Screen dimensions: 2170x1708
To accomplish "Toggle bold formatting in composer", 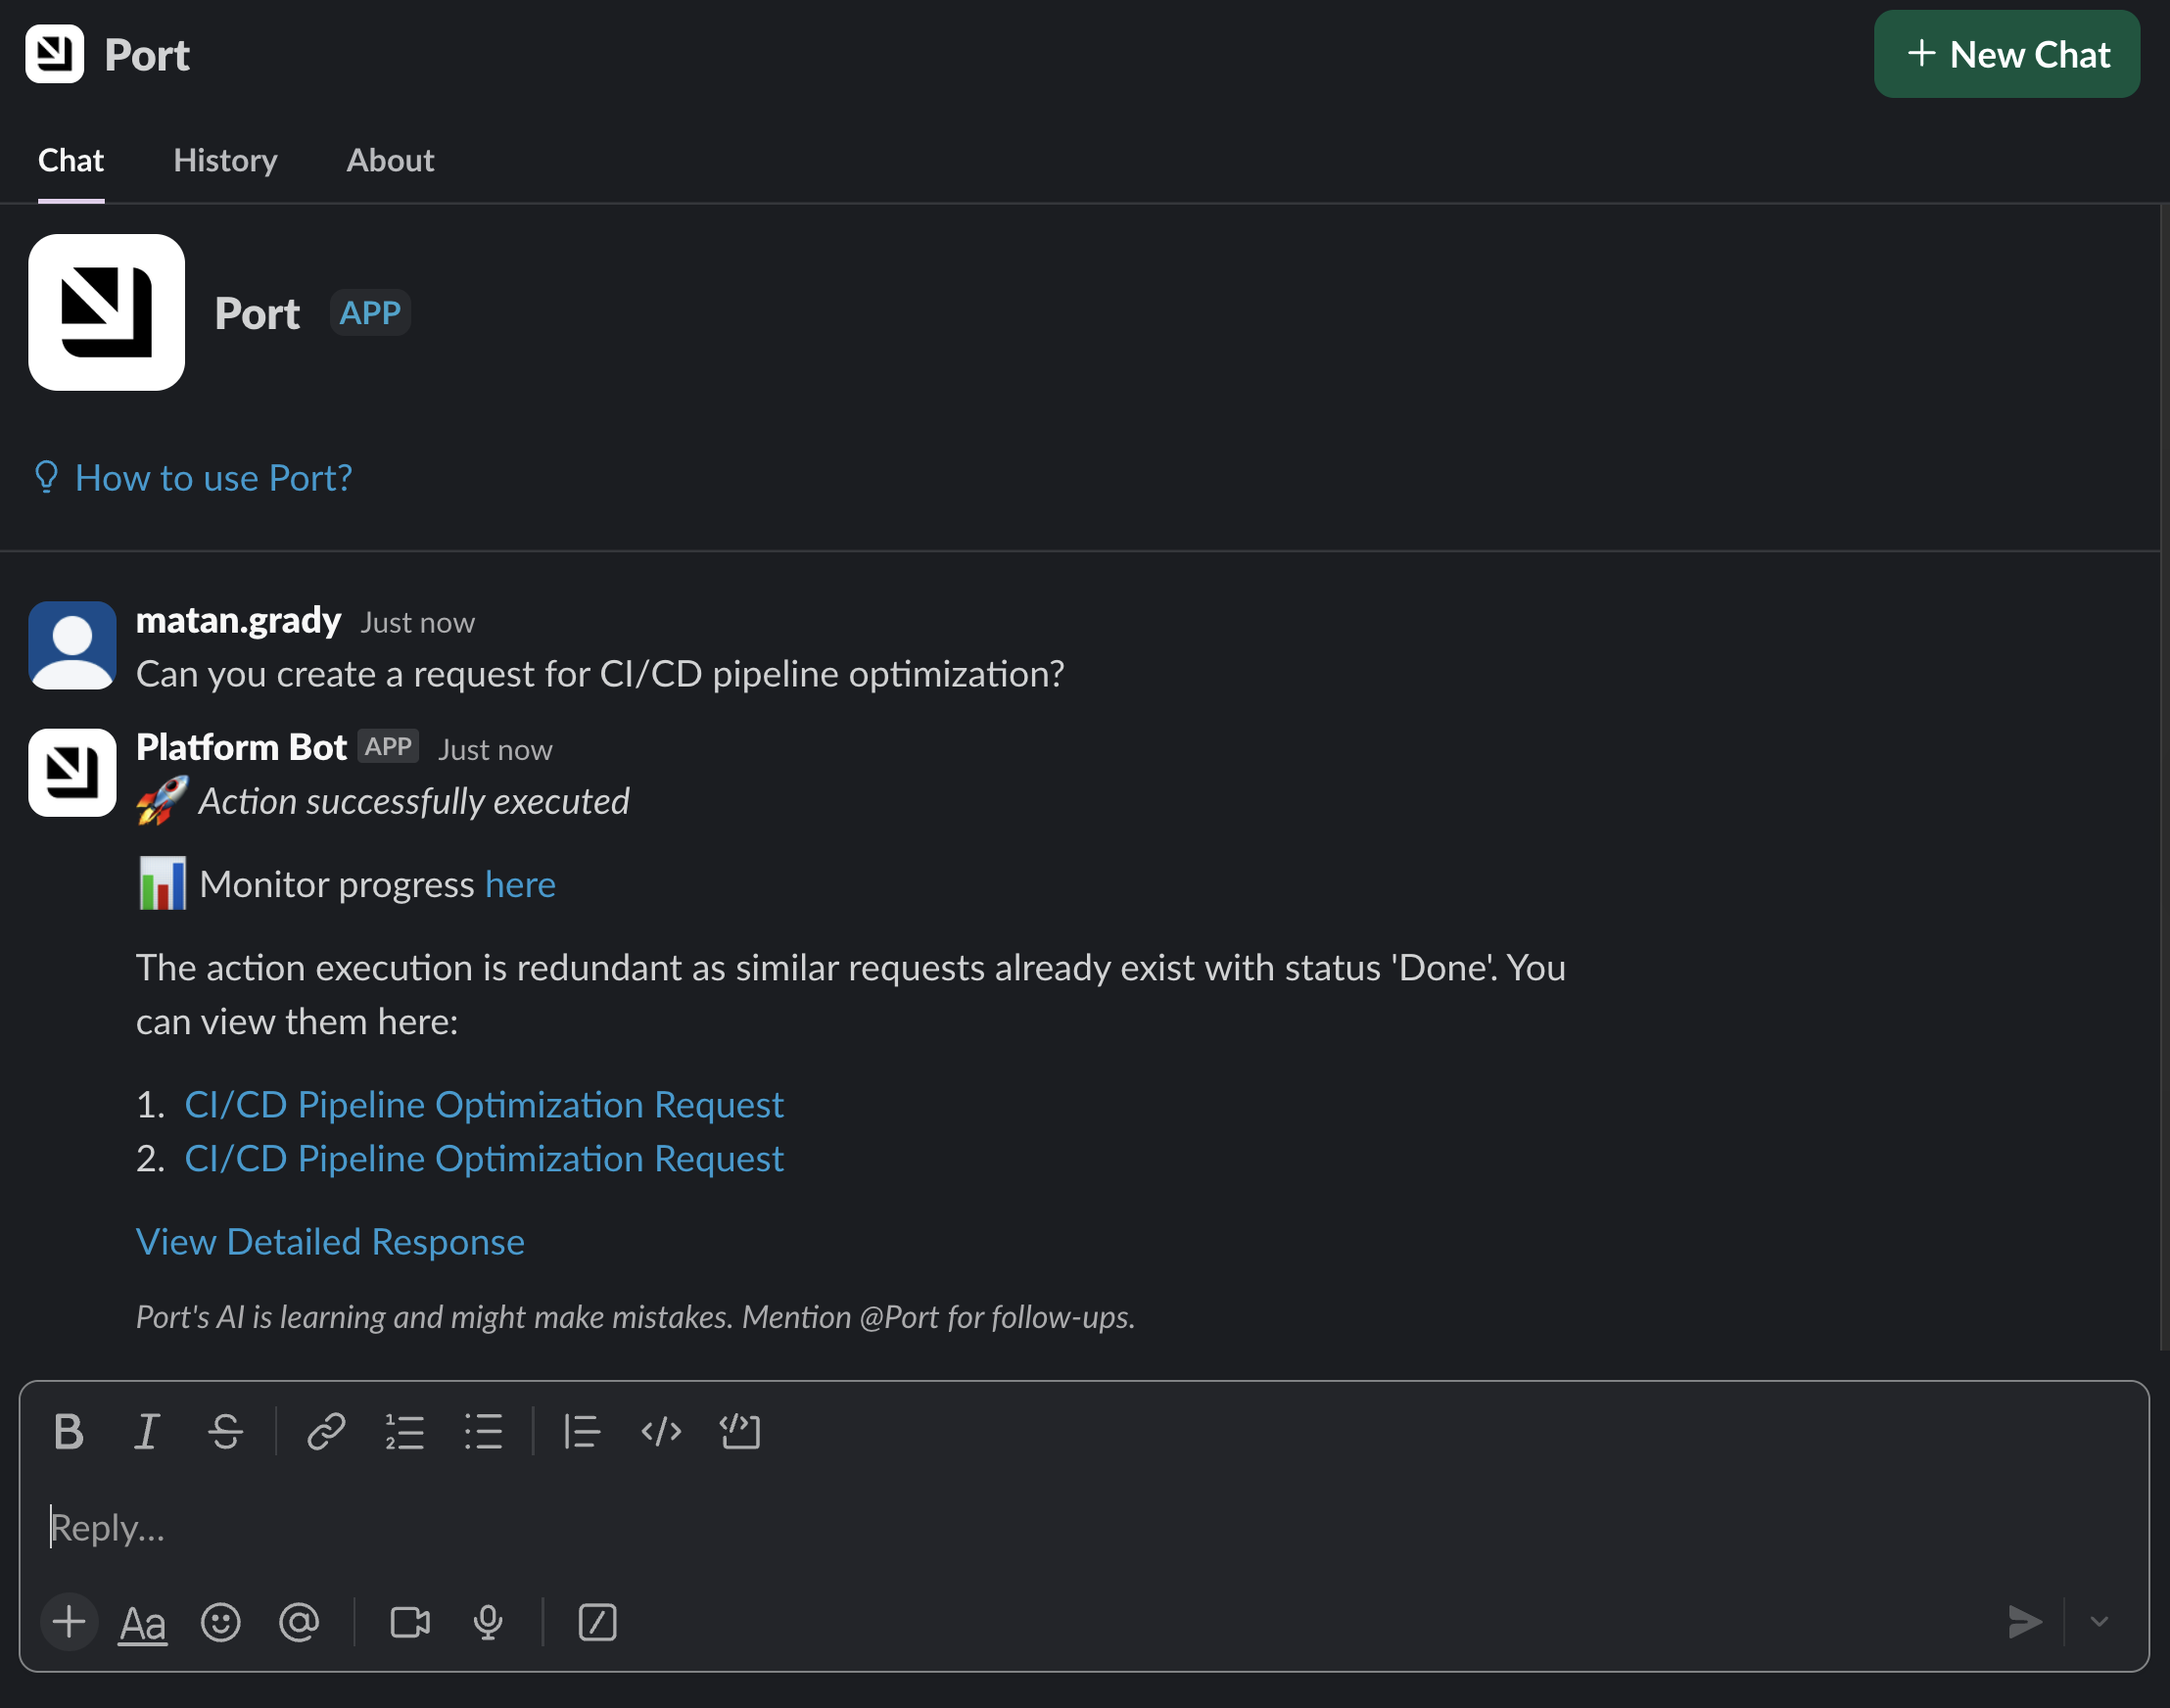I will point(68,1432).
